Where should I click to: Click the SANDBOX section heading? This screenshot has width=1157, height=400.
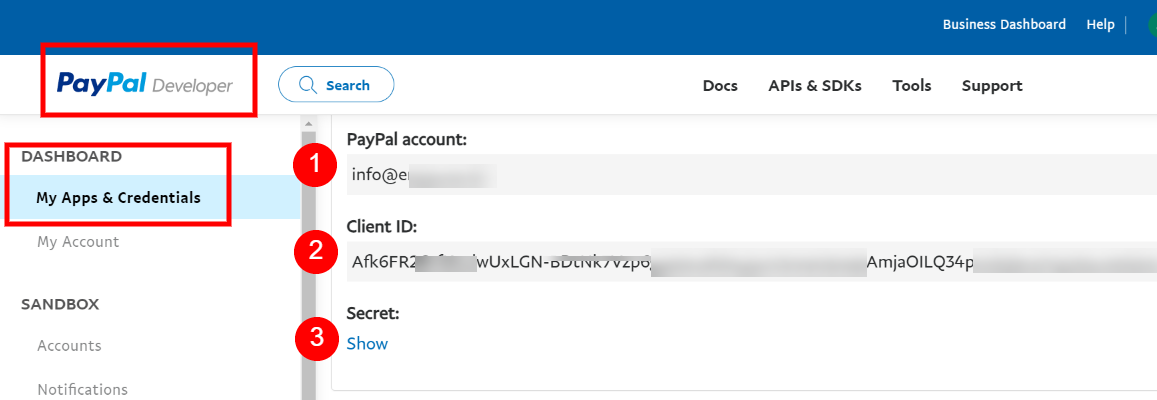[x=61, y=304]
